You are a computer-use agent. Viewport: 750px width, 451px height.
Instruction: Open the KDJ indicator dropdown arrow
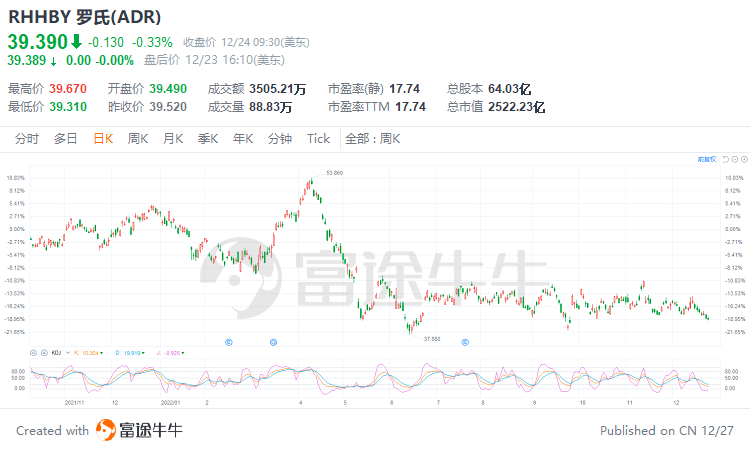(68, 352)
